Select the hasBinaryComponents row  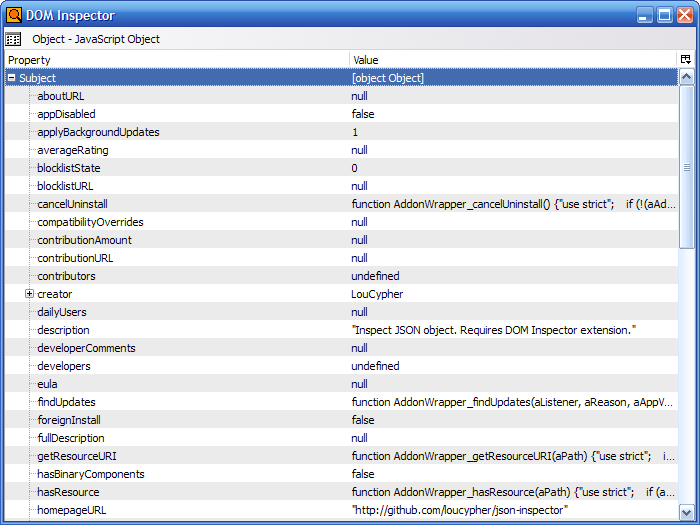coord(342,474)
